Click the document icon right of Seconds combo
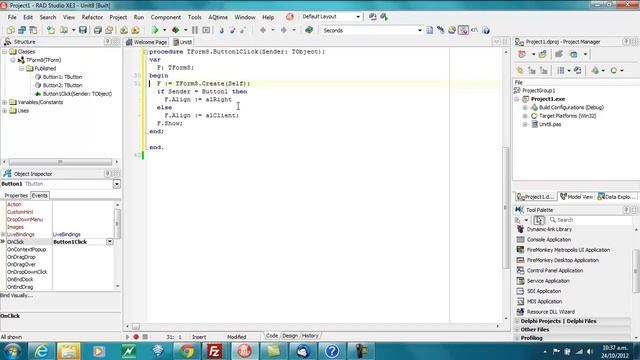 click(430, 30)
